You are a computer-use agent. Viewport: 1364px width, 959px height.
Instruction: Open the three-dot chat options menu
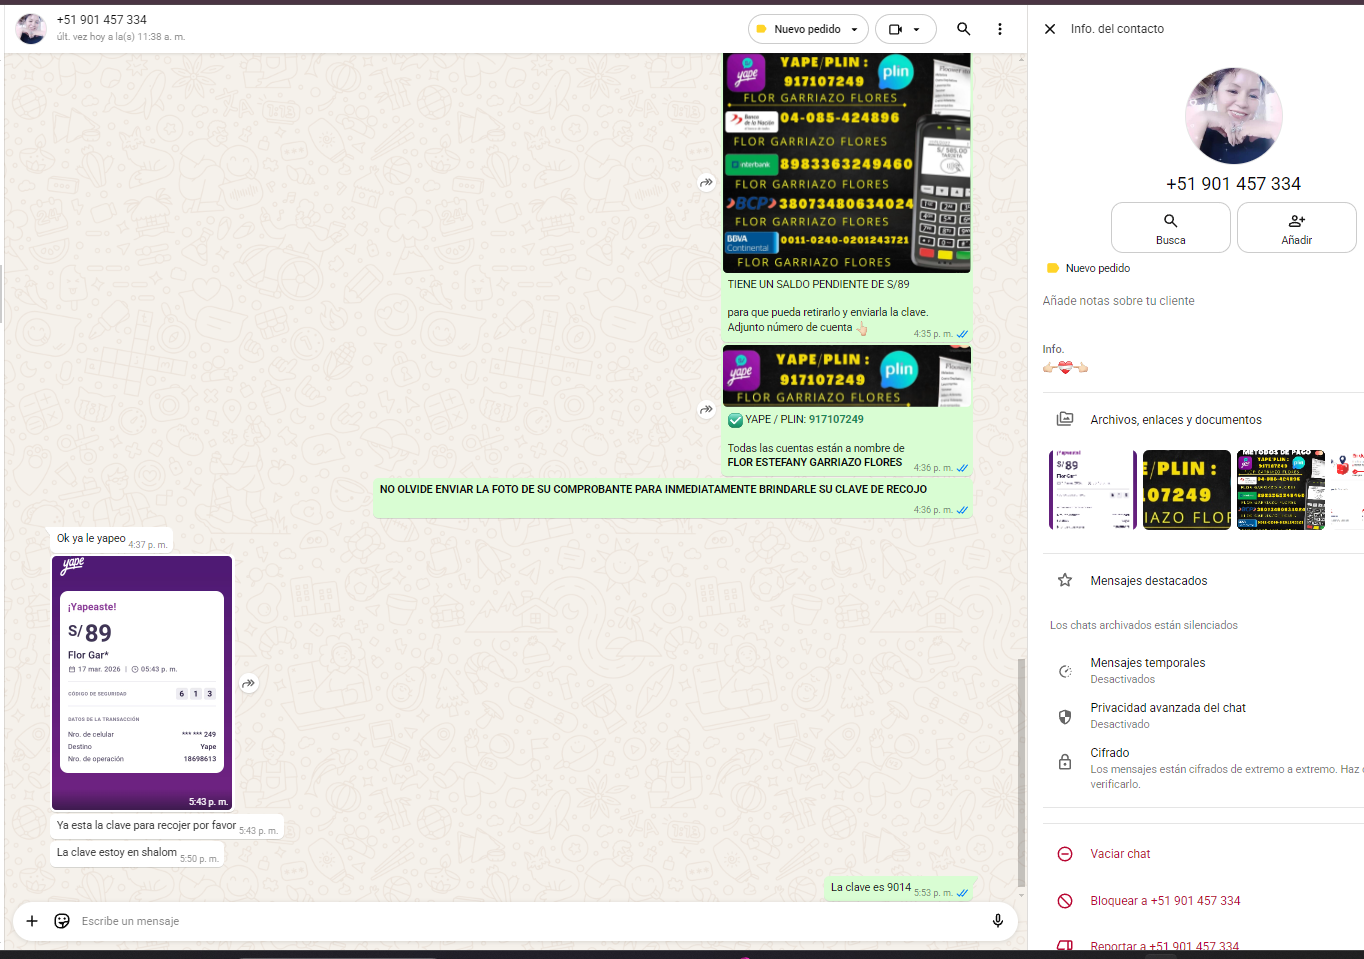coord(999,29)
